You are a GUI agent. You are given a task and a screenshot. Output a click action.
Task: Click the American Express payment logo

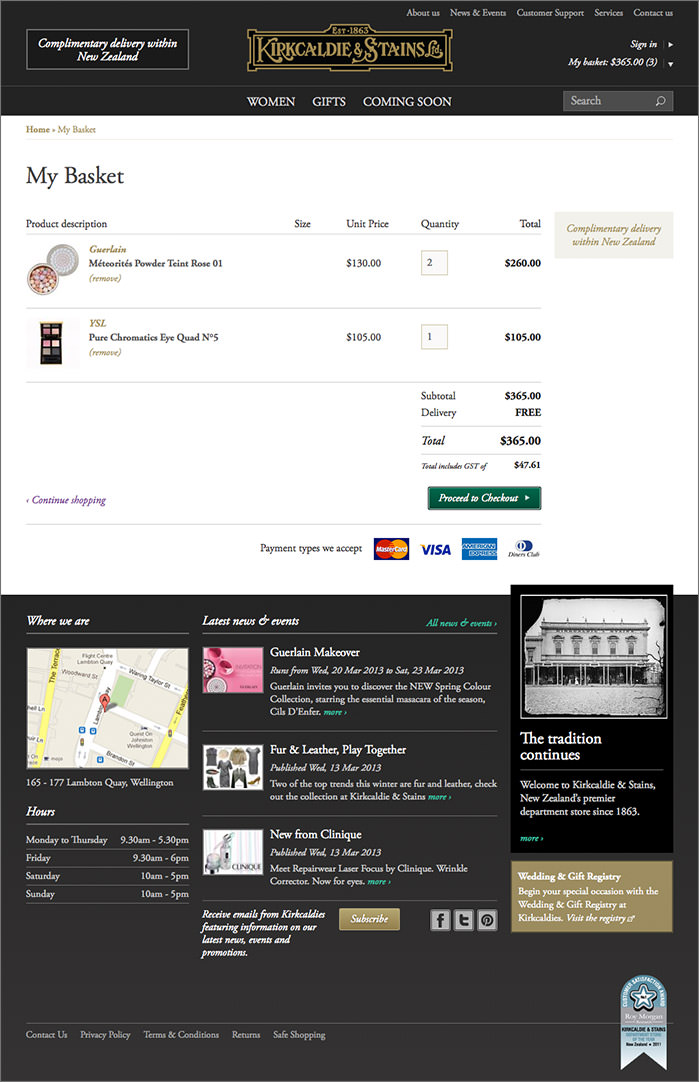click(x=480, y=549)
